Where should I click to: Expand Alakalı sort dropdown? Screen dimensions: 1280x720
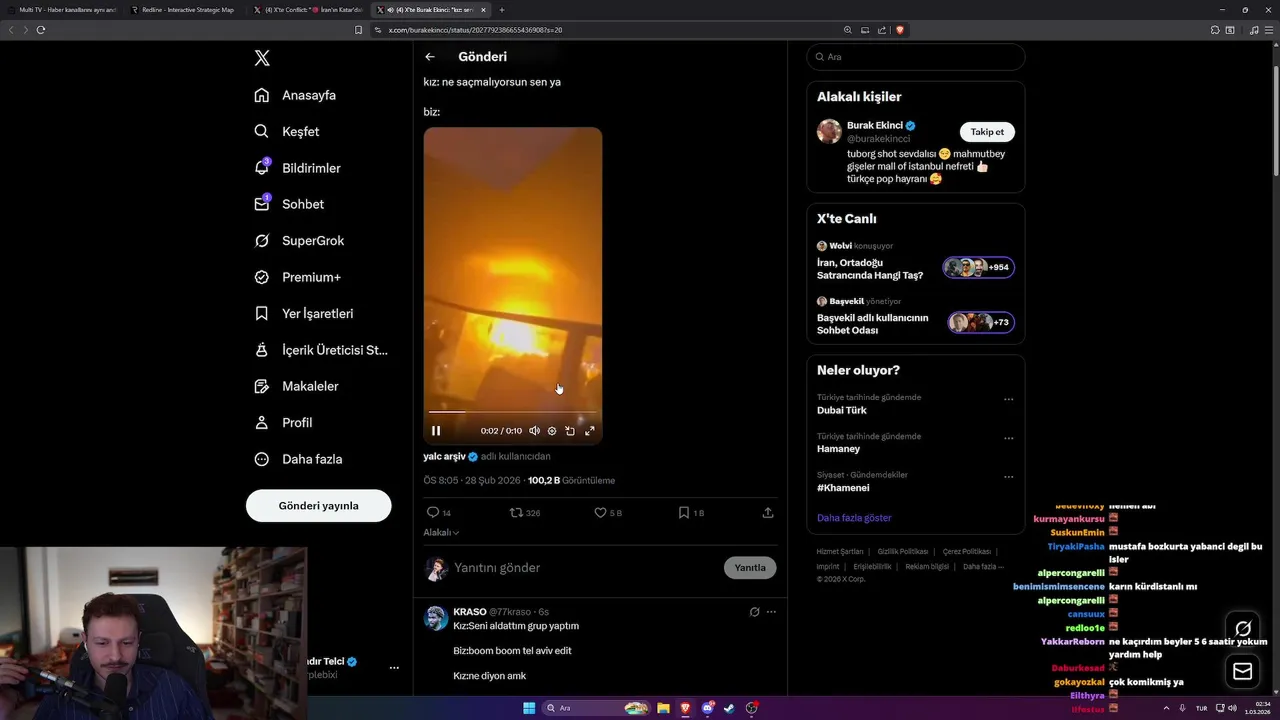441,533
